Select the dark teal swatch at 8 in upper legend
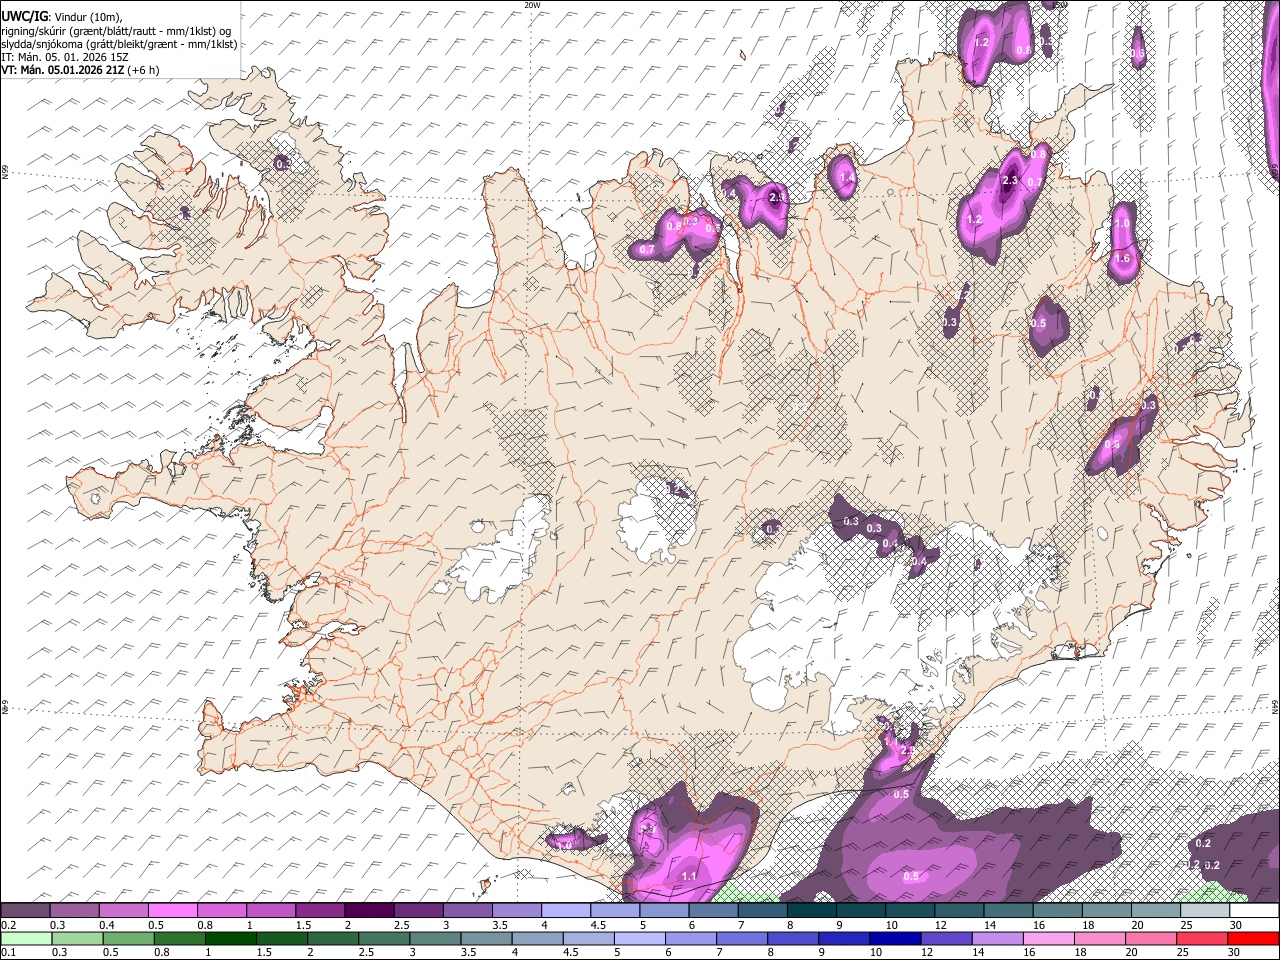 (811, 911)
